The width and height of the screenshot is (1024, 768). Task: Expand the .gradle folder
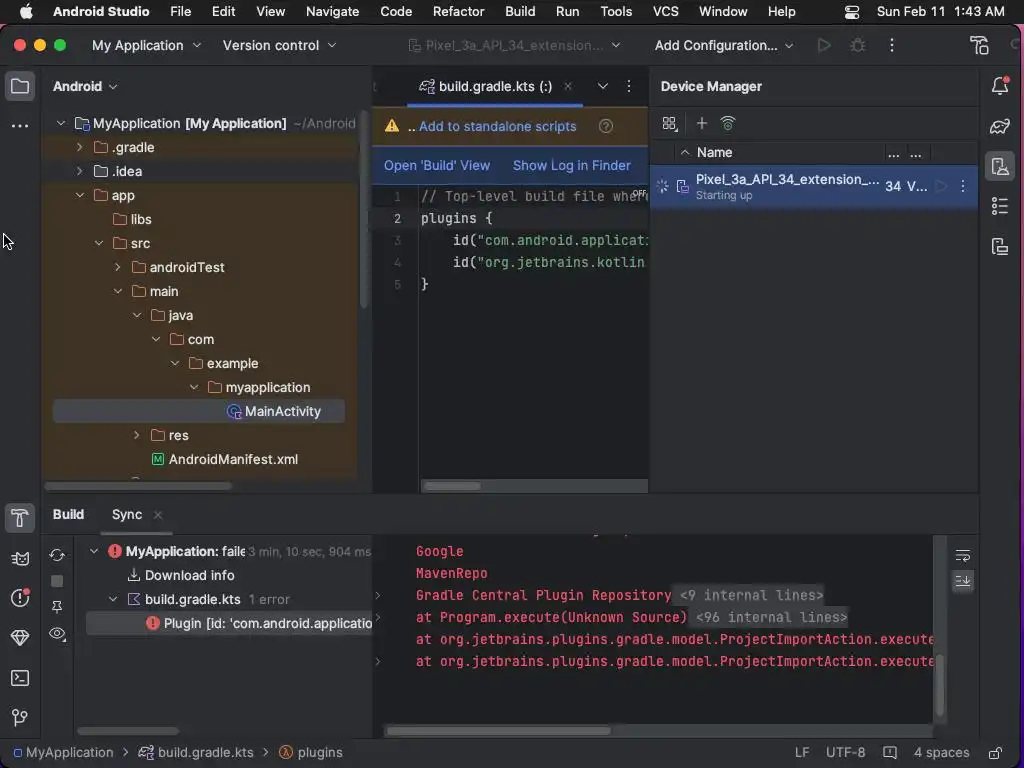(80, 147)
